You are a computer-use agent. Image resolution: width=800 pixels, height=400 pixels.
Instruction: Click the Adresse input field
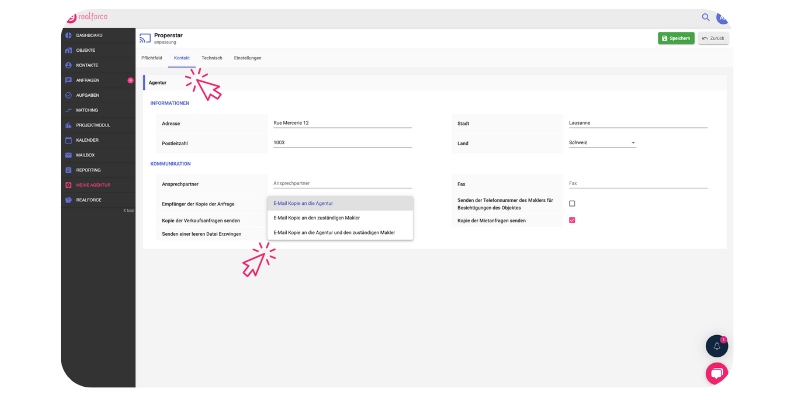[x=342, y=123]
